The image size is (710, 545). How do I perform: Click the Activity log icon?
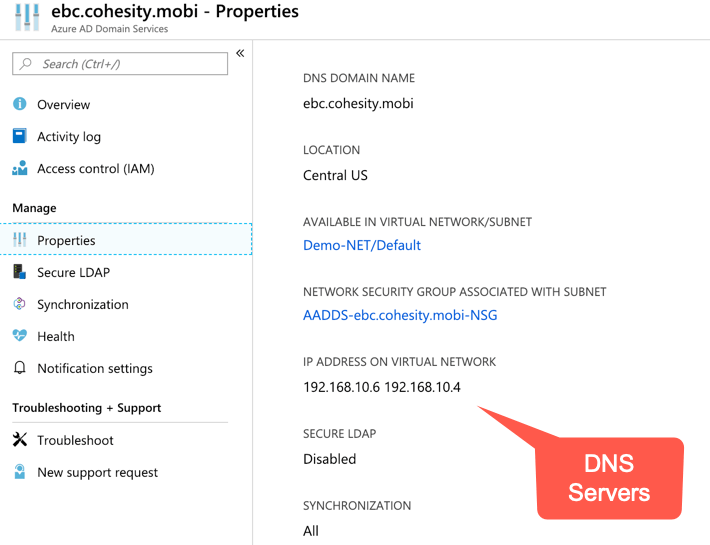click(20, 137)
